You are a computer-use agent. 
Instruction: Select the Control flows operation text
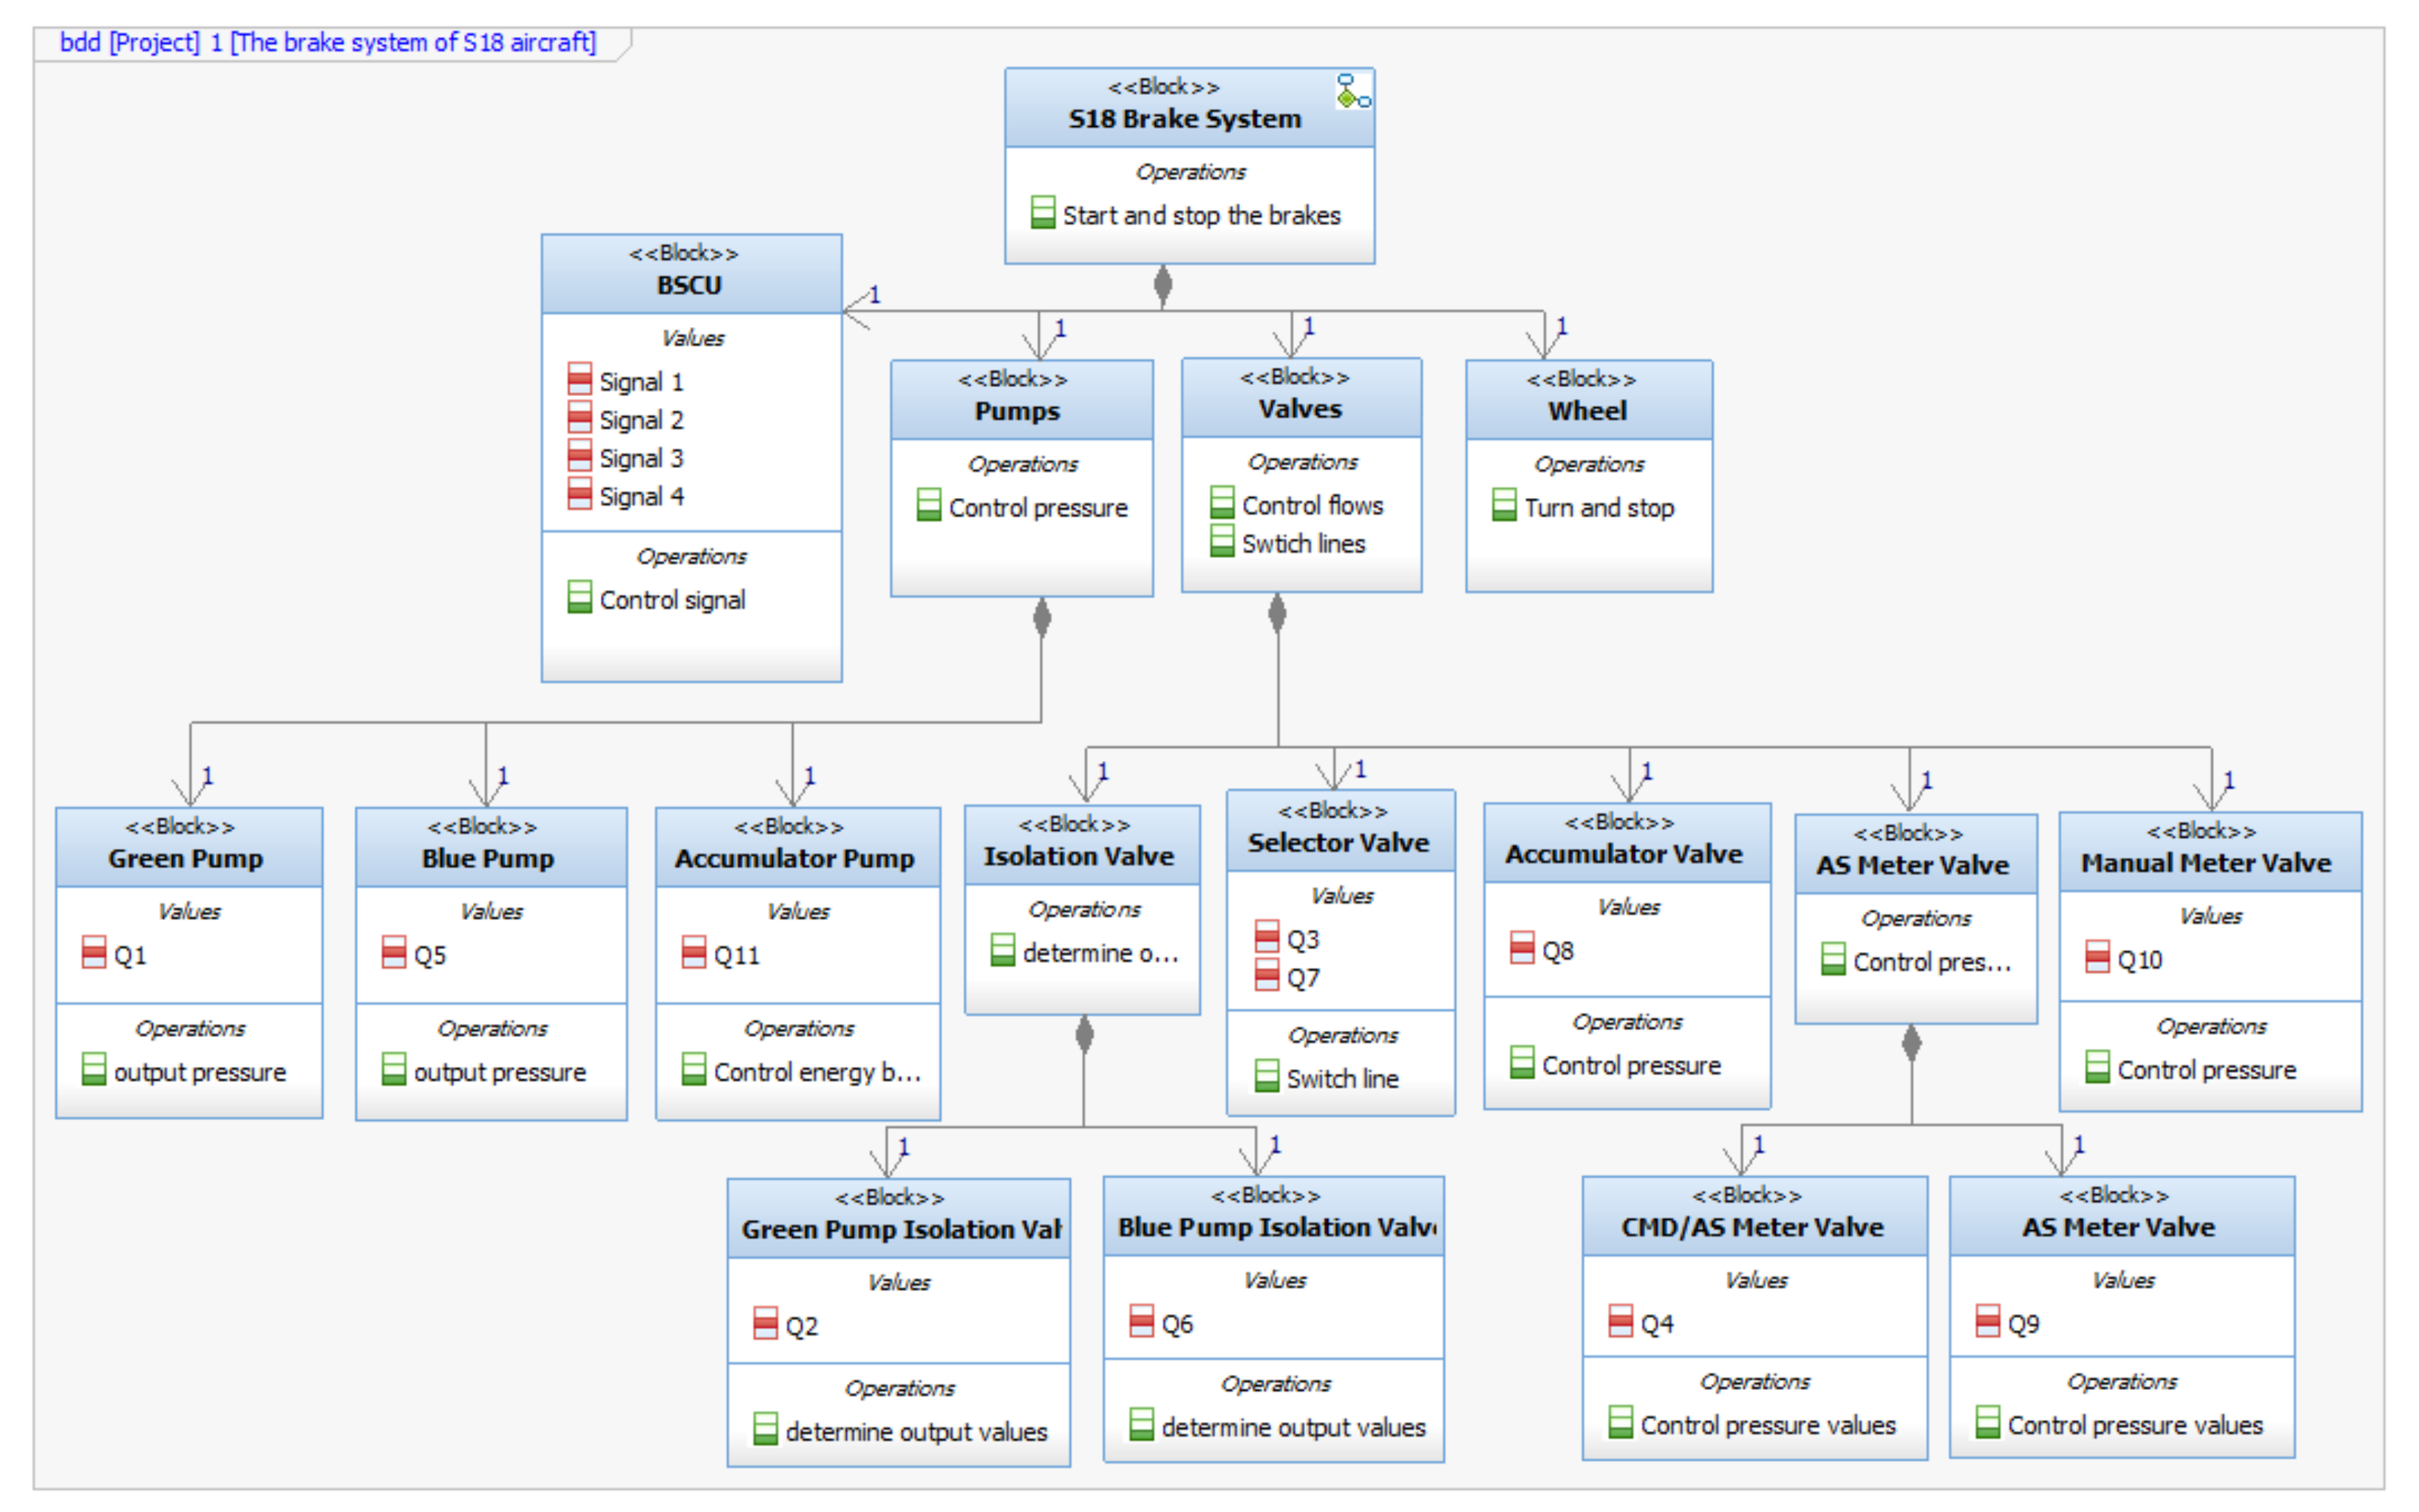pyautogui.click(x=1312, y=505)
